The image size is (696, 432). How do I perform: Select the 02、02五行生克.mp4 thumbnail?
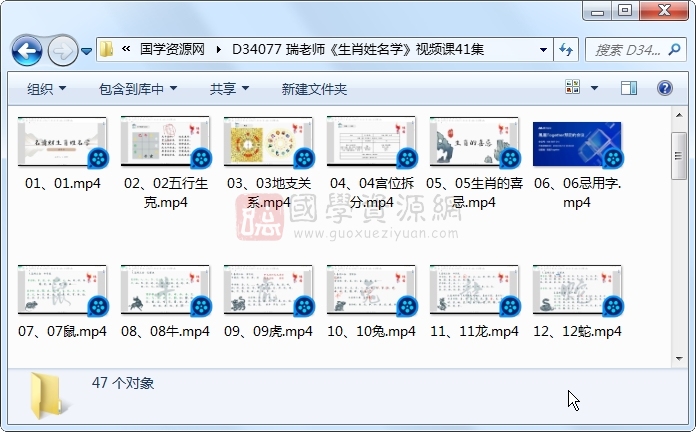166,142
